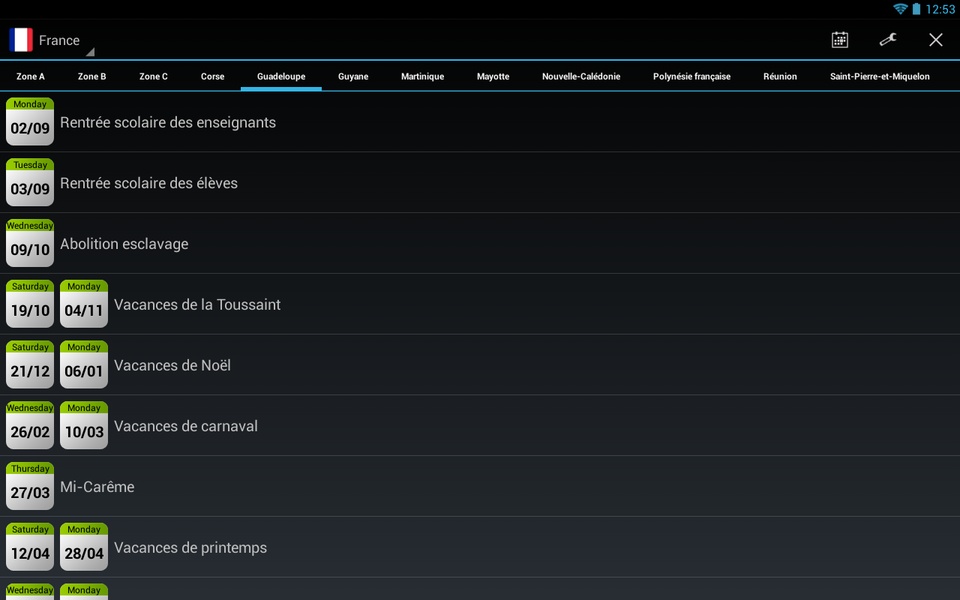This screenshot has height=600, width=960.
Task: Tap the French flag icon
Action: pyautogui.click(x=21, y=40)
